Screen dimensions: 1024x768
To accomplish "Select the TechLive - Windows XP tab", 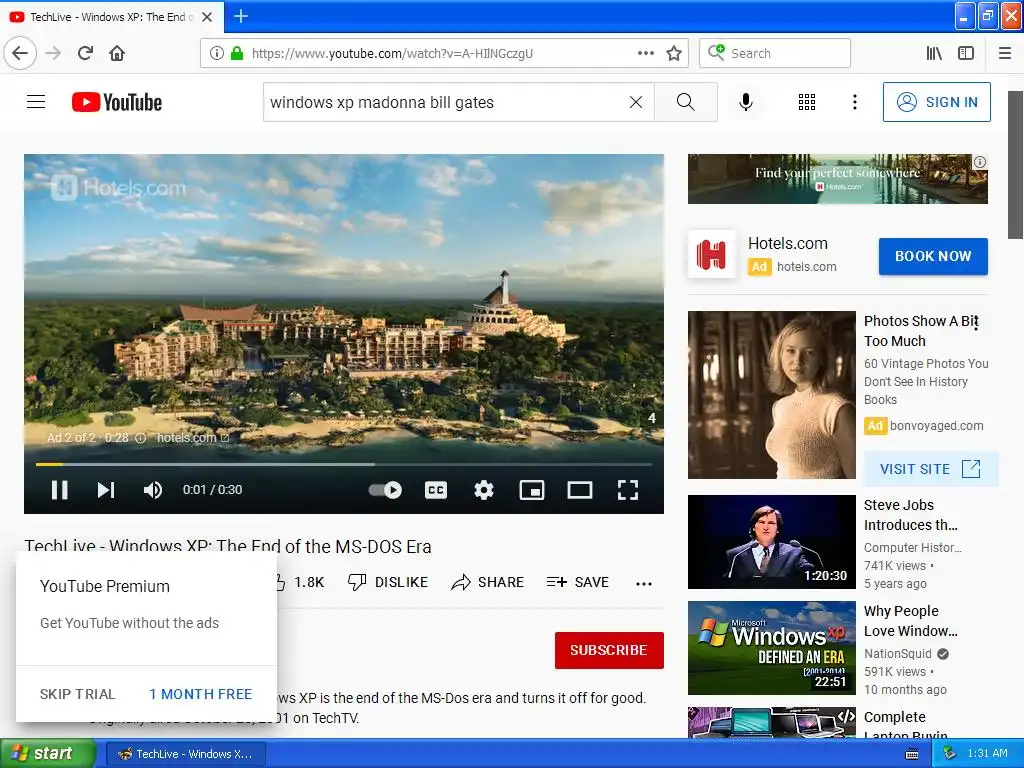I will click(x=112, y=17).
